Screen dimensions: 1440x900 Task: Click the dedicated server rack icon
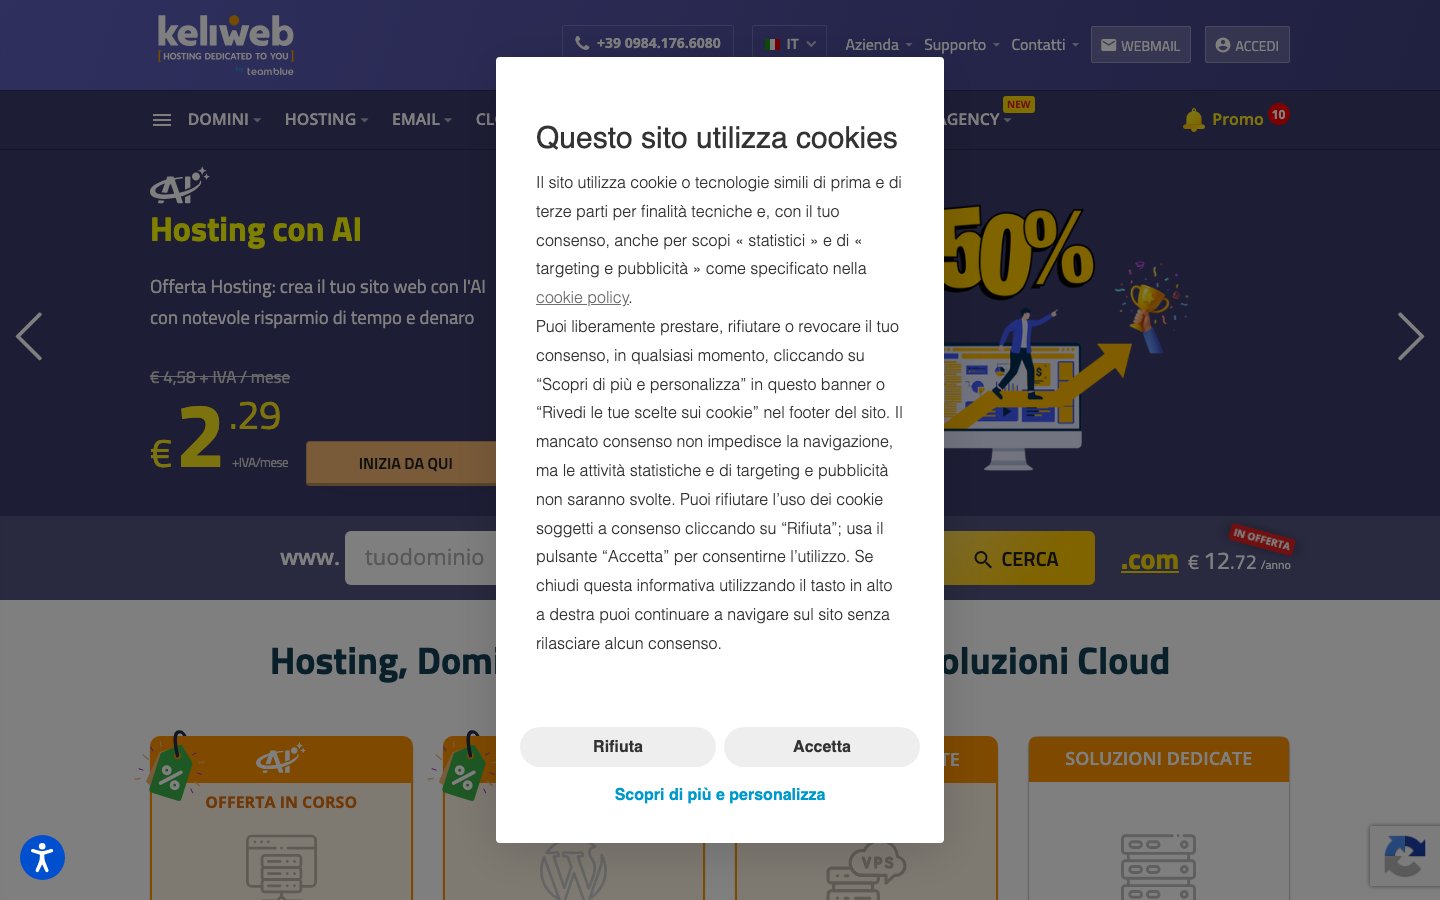(1158, 866)
